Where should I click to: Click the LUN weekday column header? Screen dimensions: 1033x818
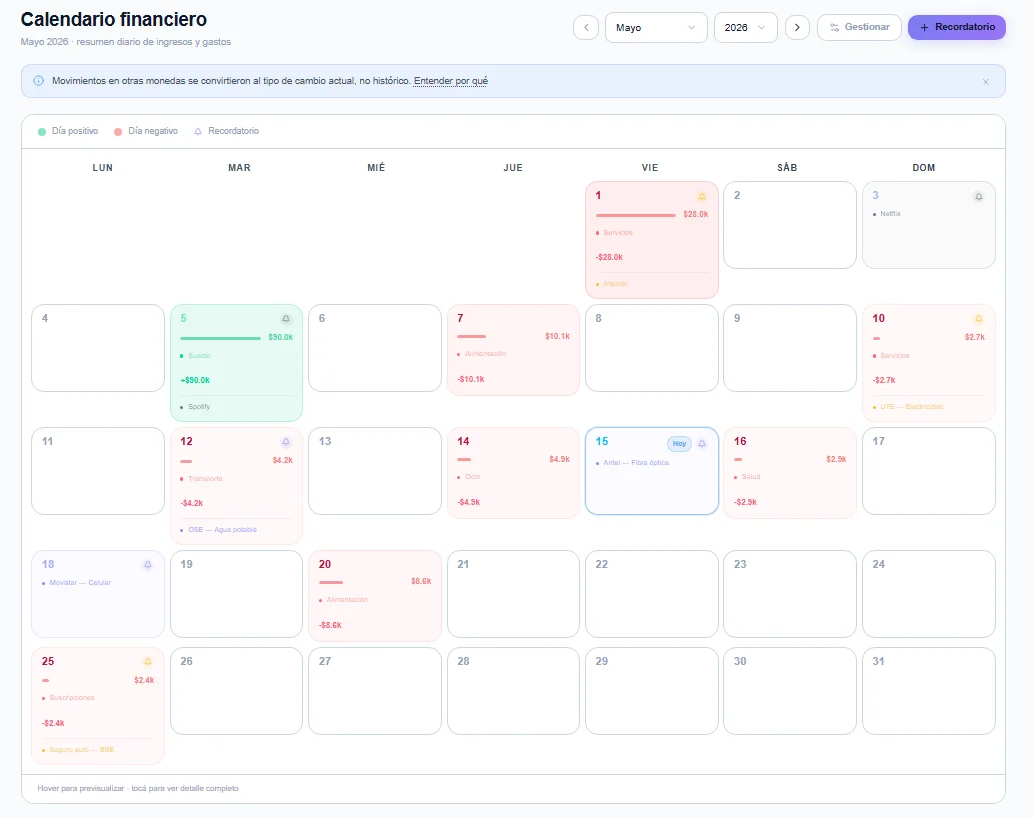tap(103, 168)
